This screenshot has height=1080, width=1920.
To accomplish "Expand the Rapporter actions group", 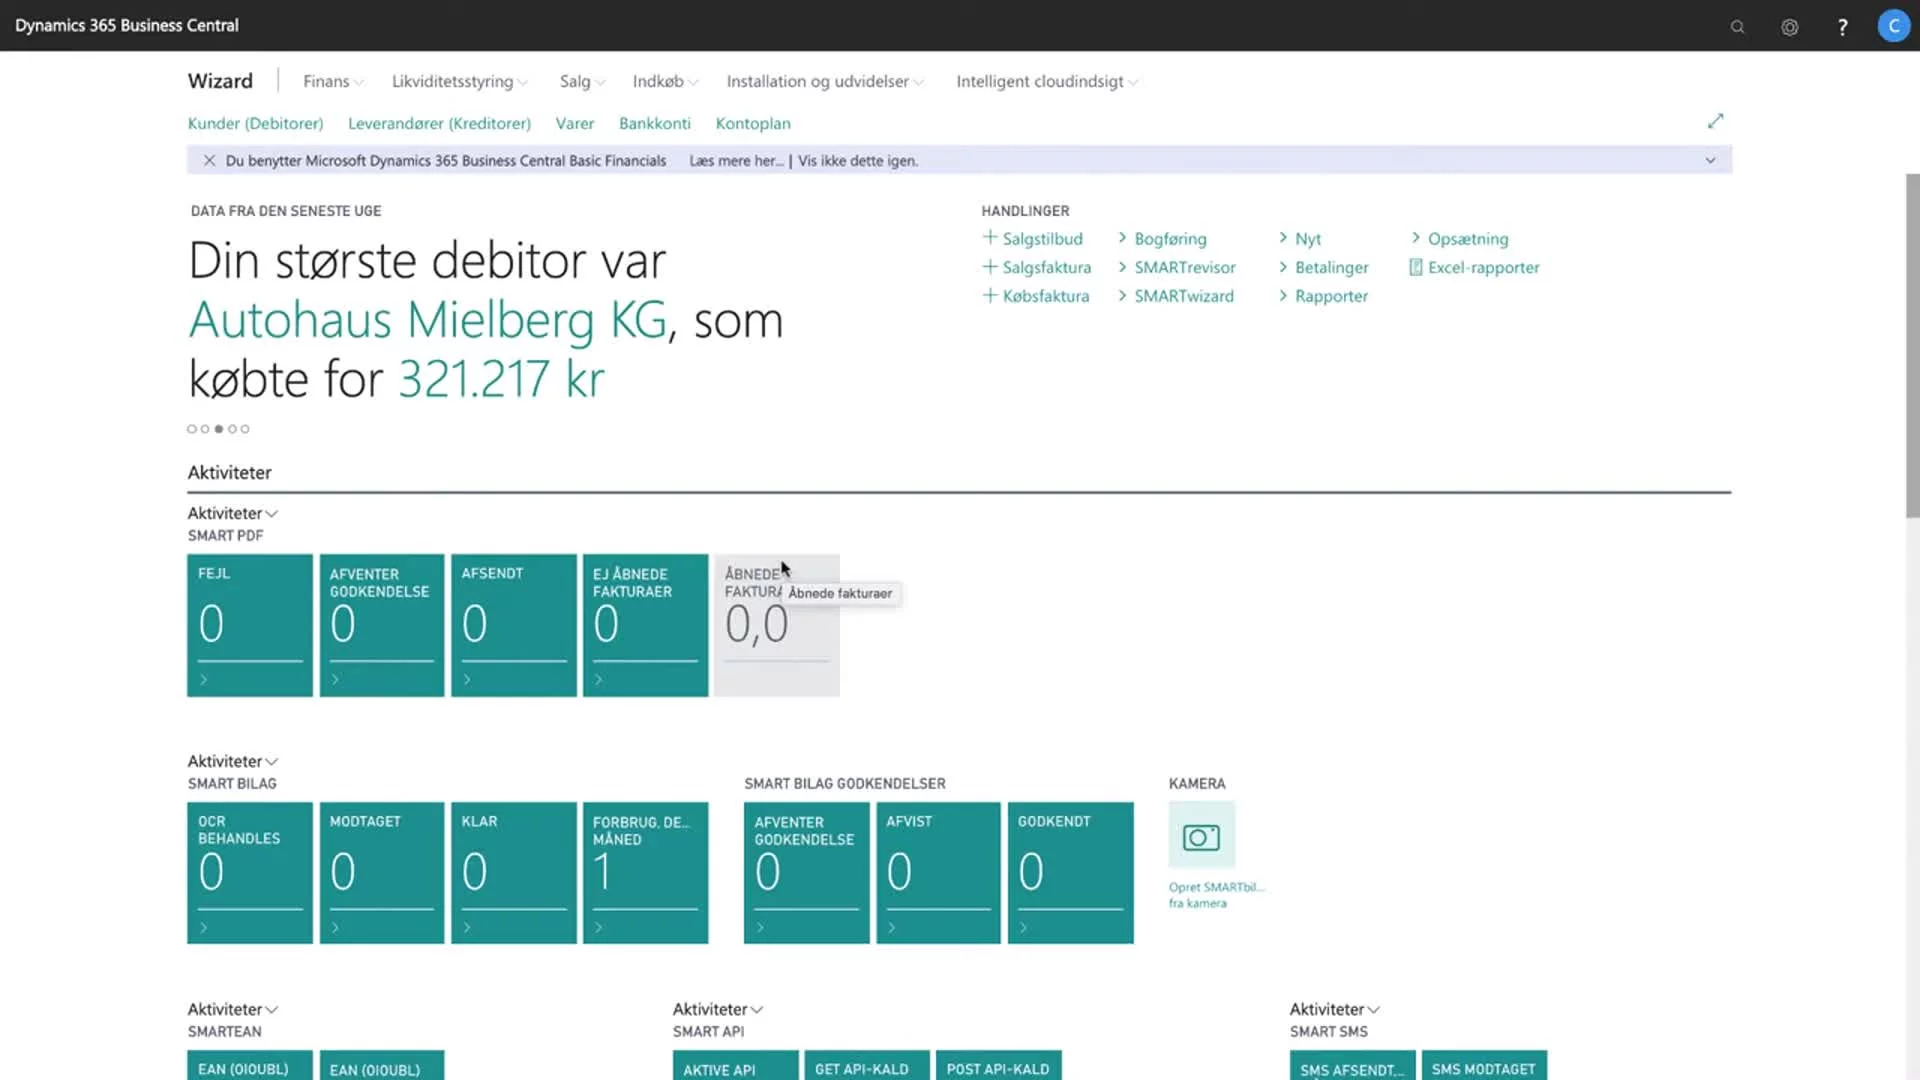I will point(1323,296).
